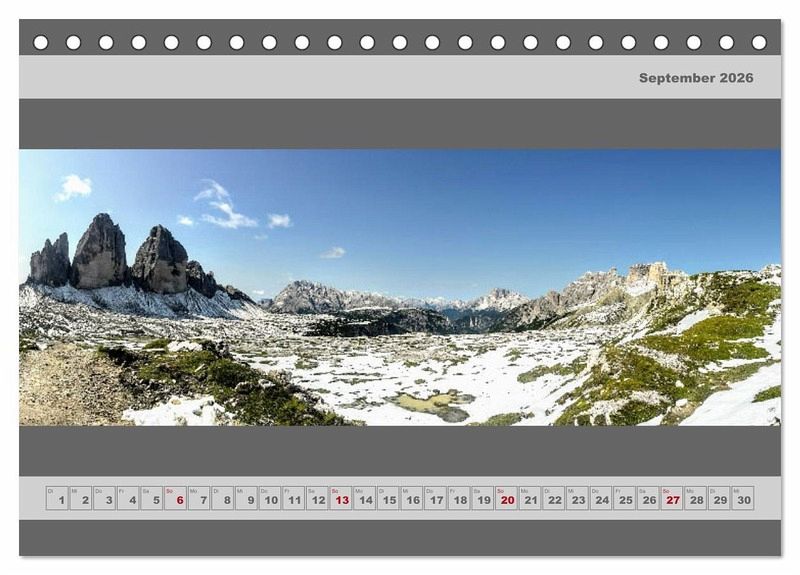Click the grassy slope on photo's right
Viewport: 800px width, 575px height.
point(700,340)
